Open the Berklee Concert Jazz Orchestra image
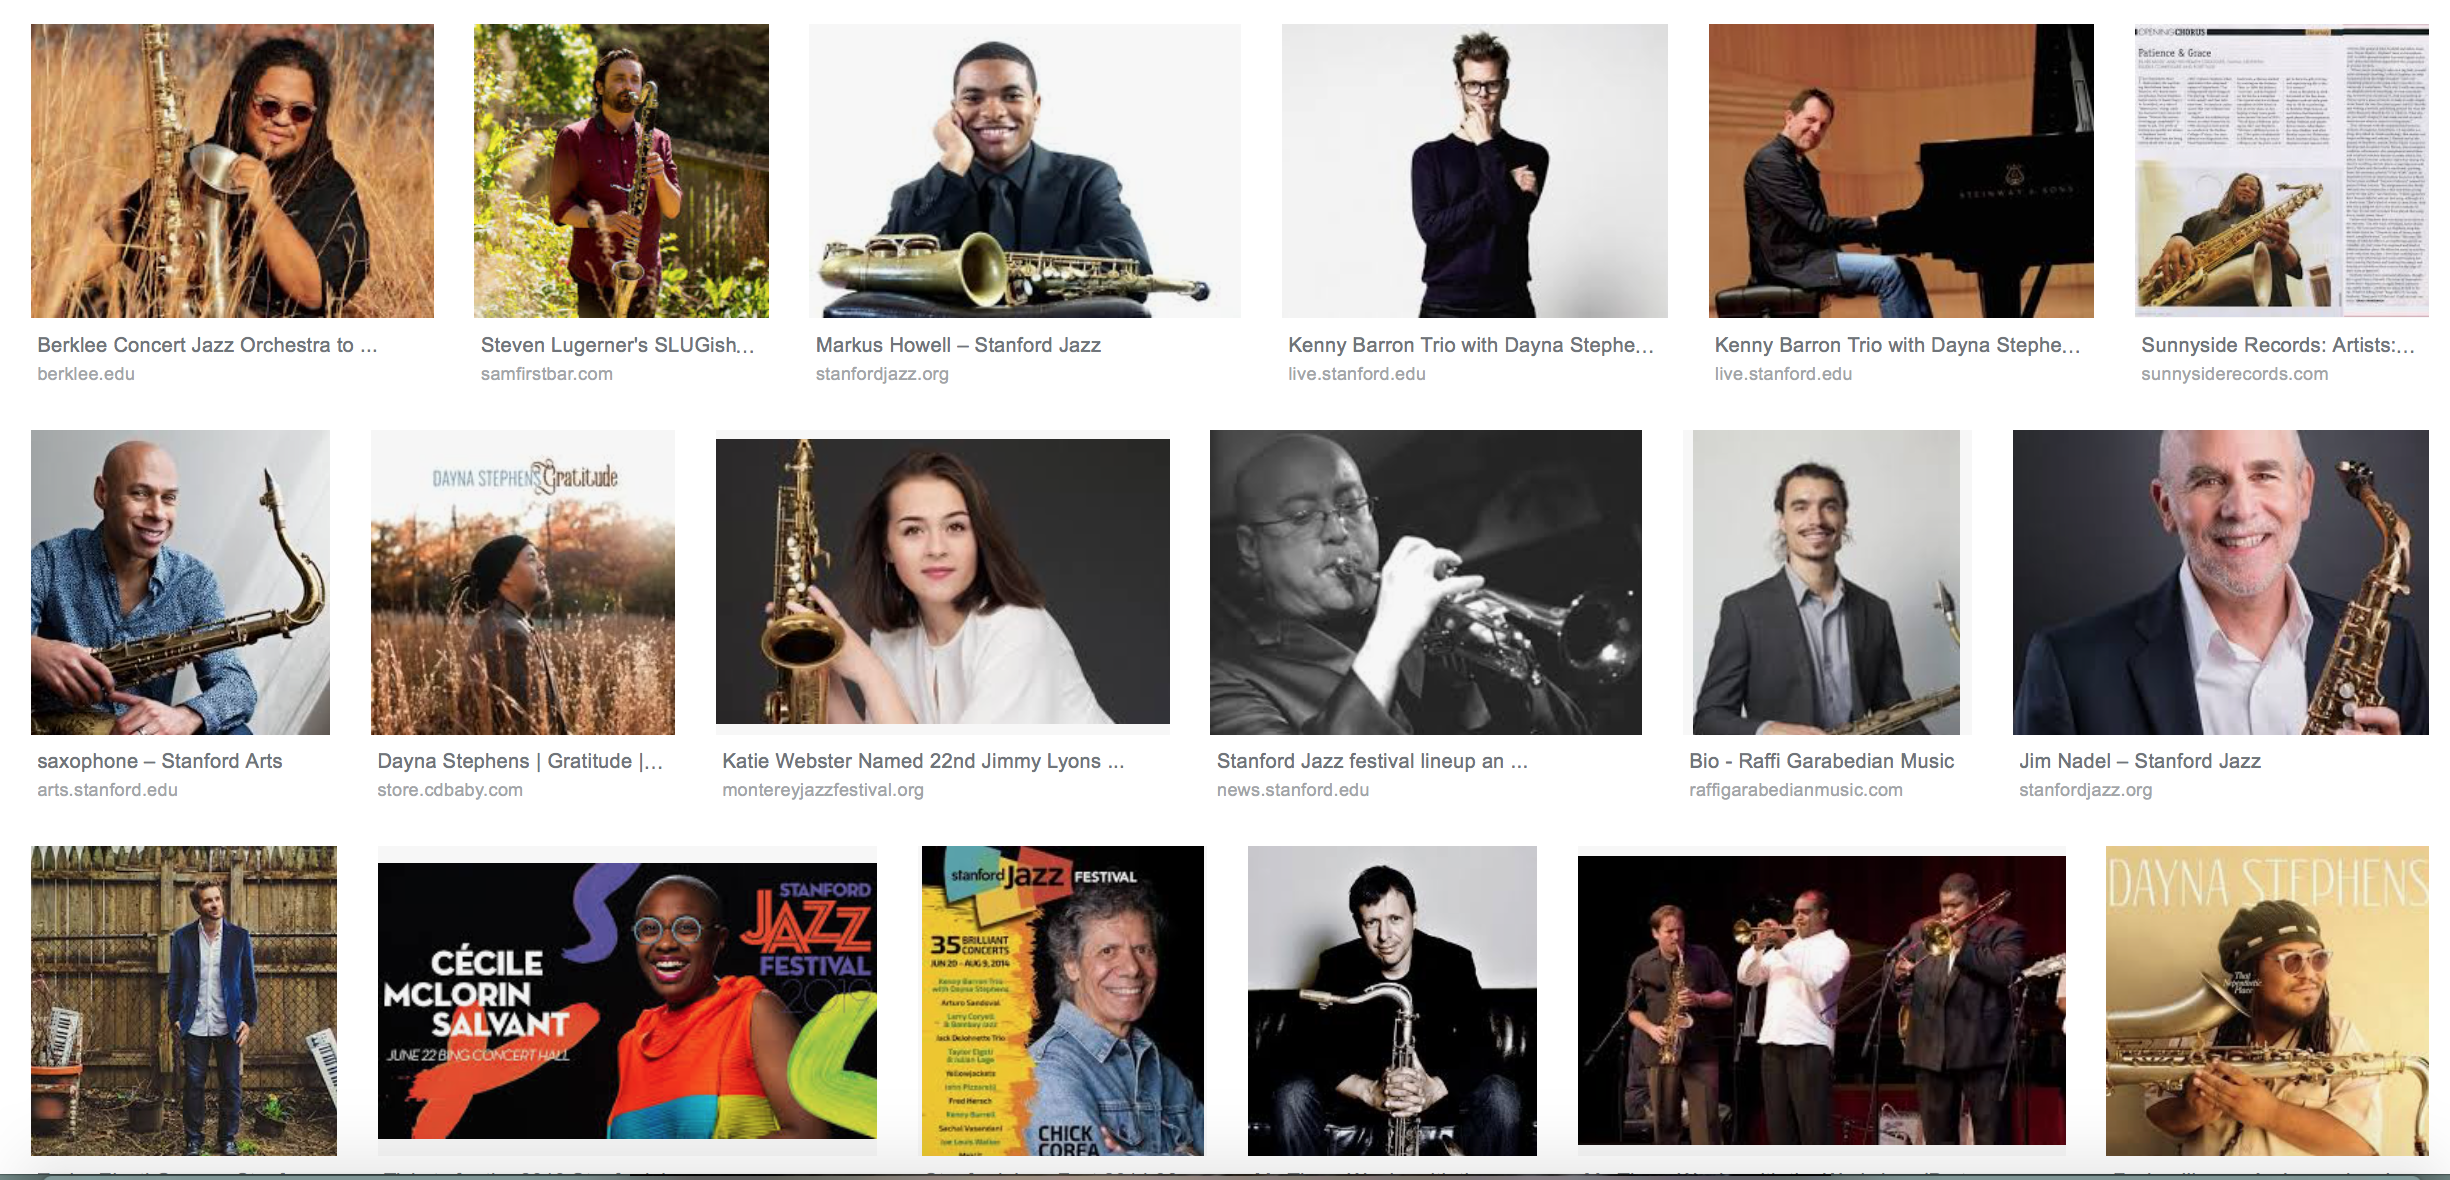Screen dimensions: 2450x1180 (232, 171)
